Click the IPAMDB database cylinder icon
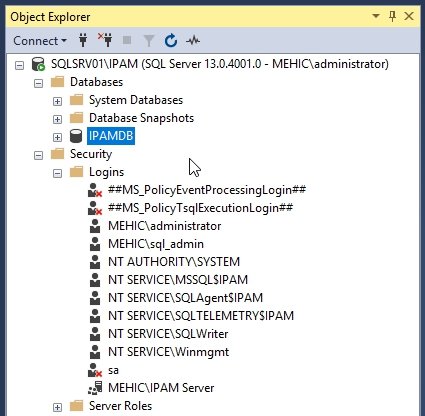 (x=76, y=136)
